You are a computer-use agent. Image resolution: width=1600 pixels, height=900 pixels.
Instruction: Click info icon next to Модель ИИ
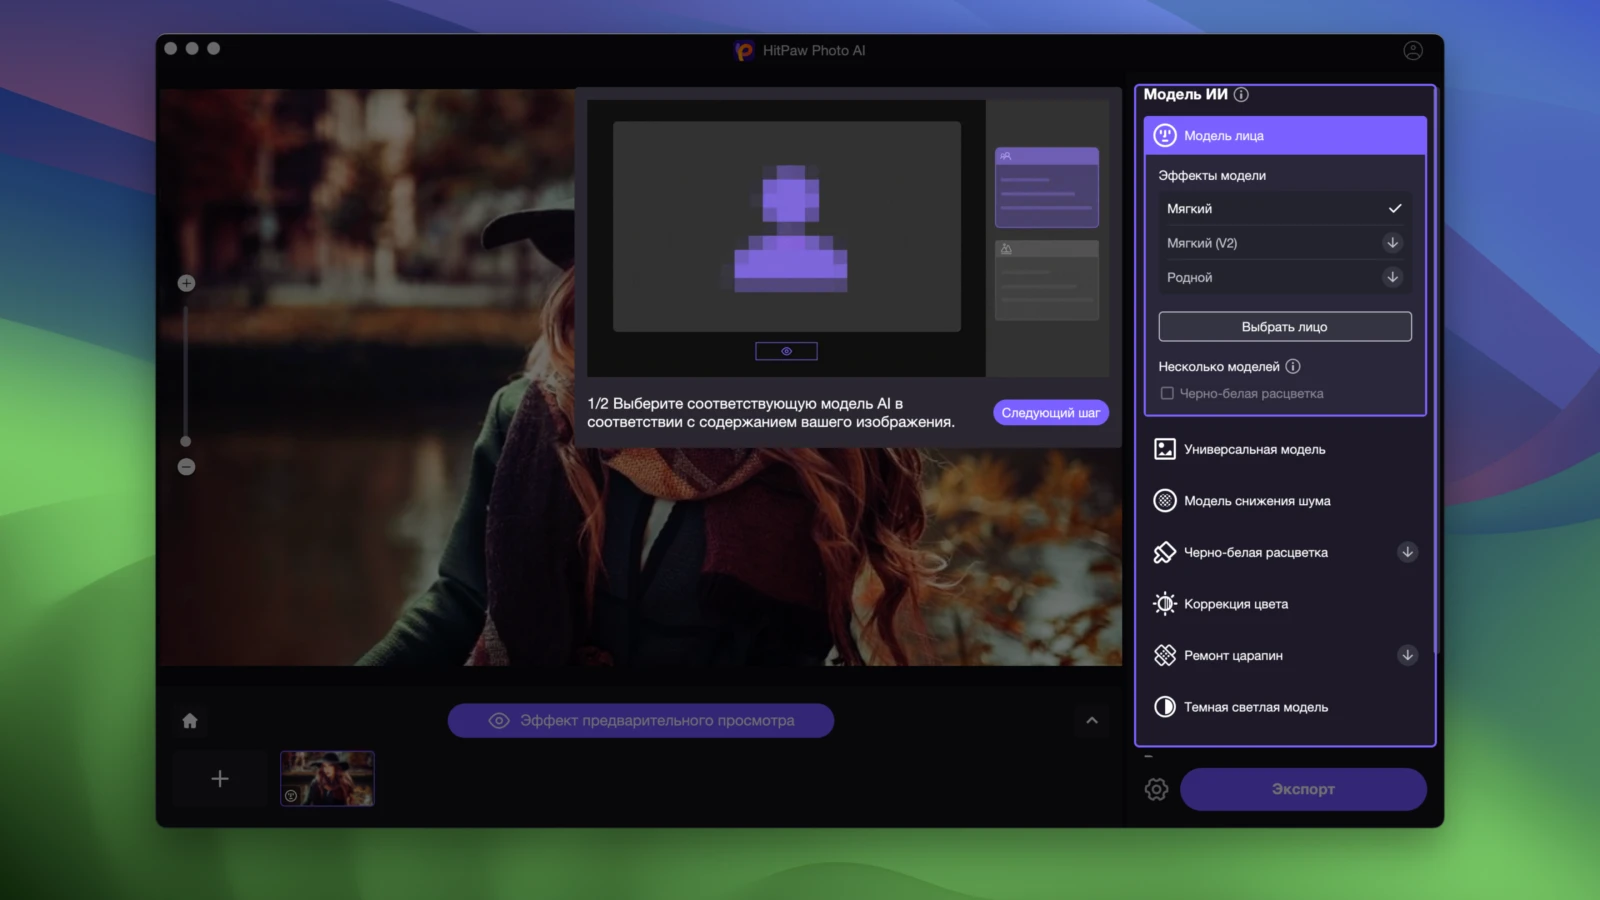tap(1241, 95)
